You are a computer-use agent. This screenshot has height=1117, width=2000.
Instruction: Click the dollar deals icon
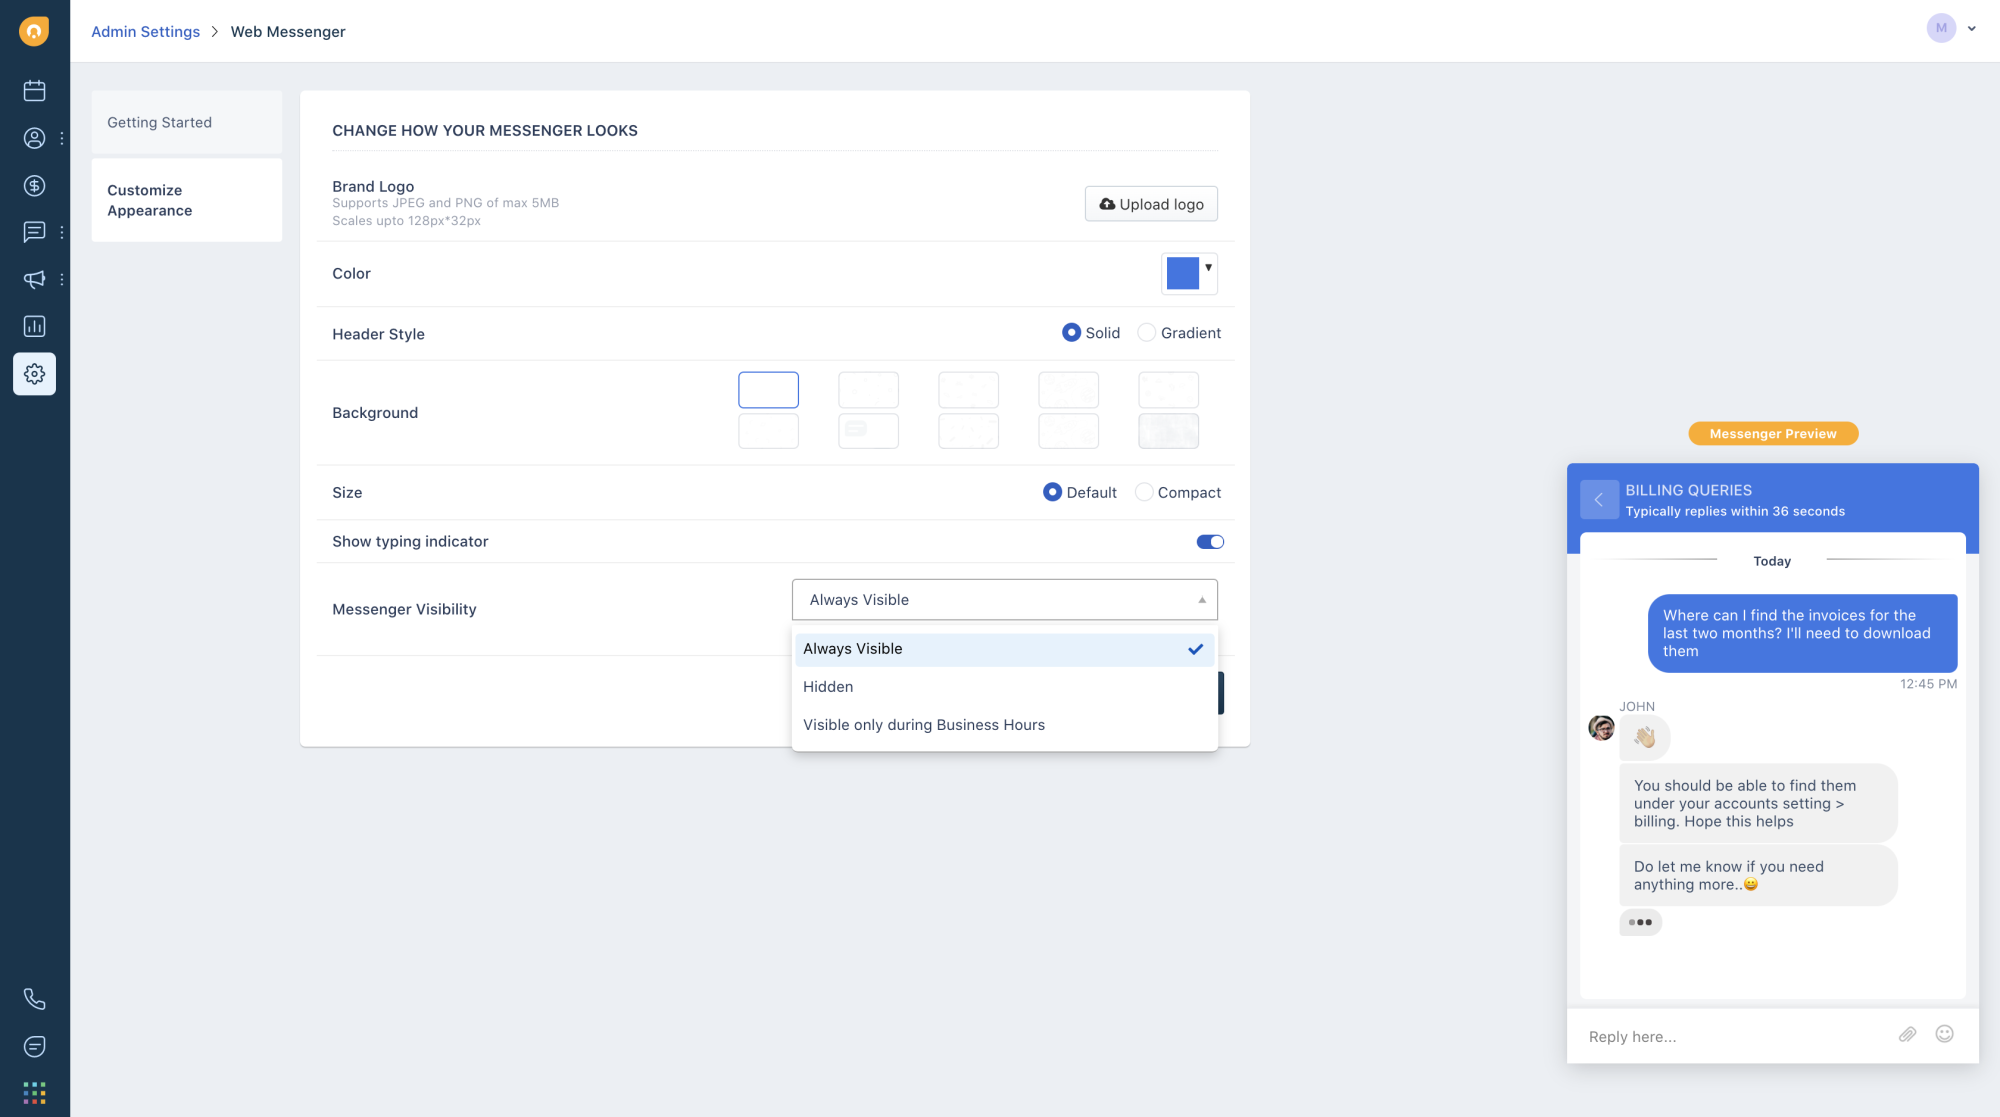point(34,186)
